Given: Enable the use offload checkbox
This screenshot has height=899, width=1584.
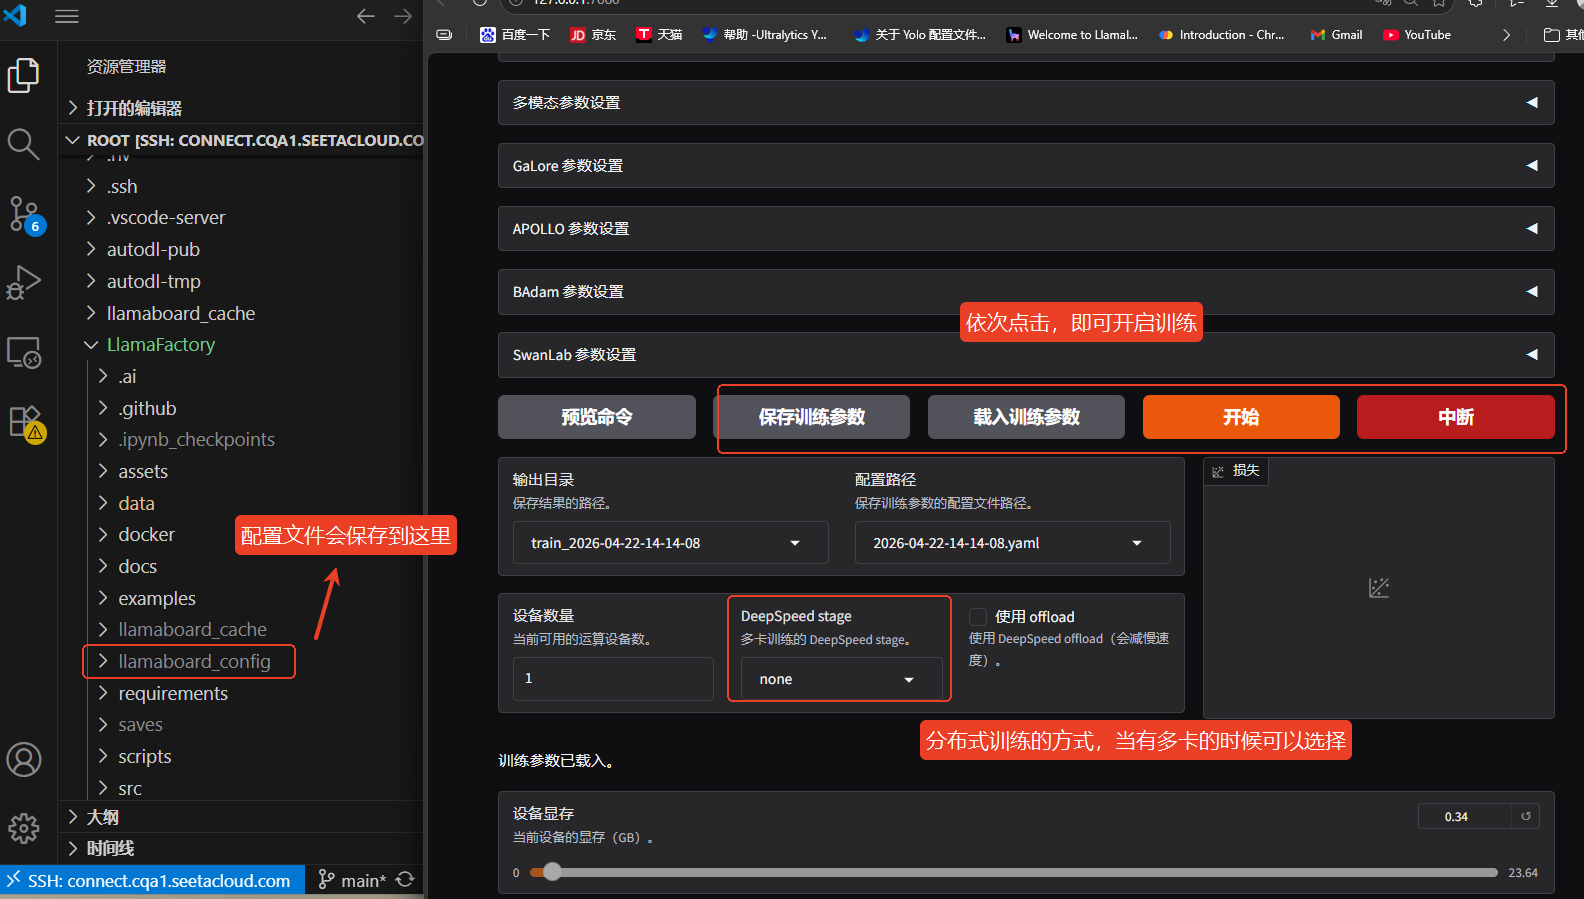Looking at the screenshot, I should point(978,617).
